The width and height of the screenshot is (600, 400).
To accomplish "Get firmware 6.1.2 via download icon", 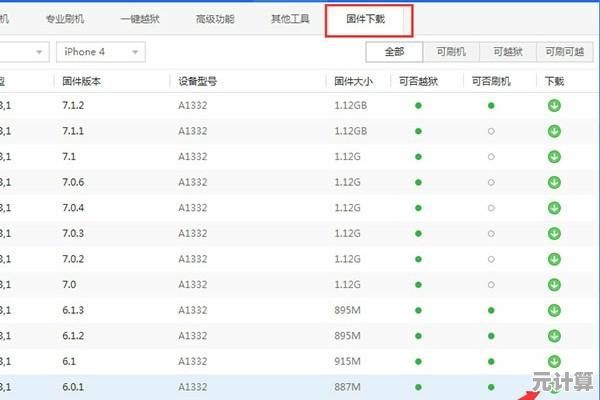I will pos(554,336).
